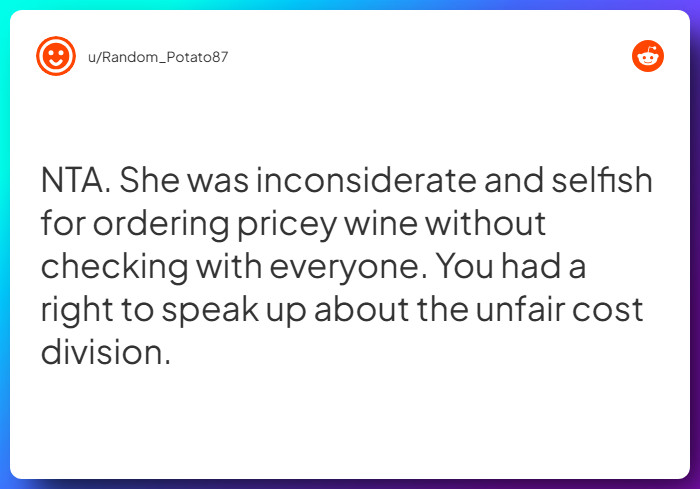Click the word "checking" on third line
The width and height of the screenshot is (700, 489).
[115, 267]
